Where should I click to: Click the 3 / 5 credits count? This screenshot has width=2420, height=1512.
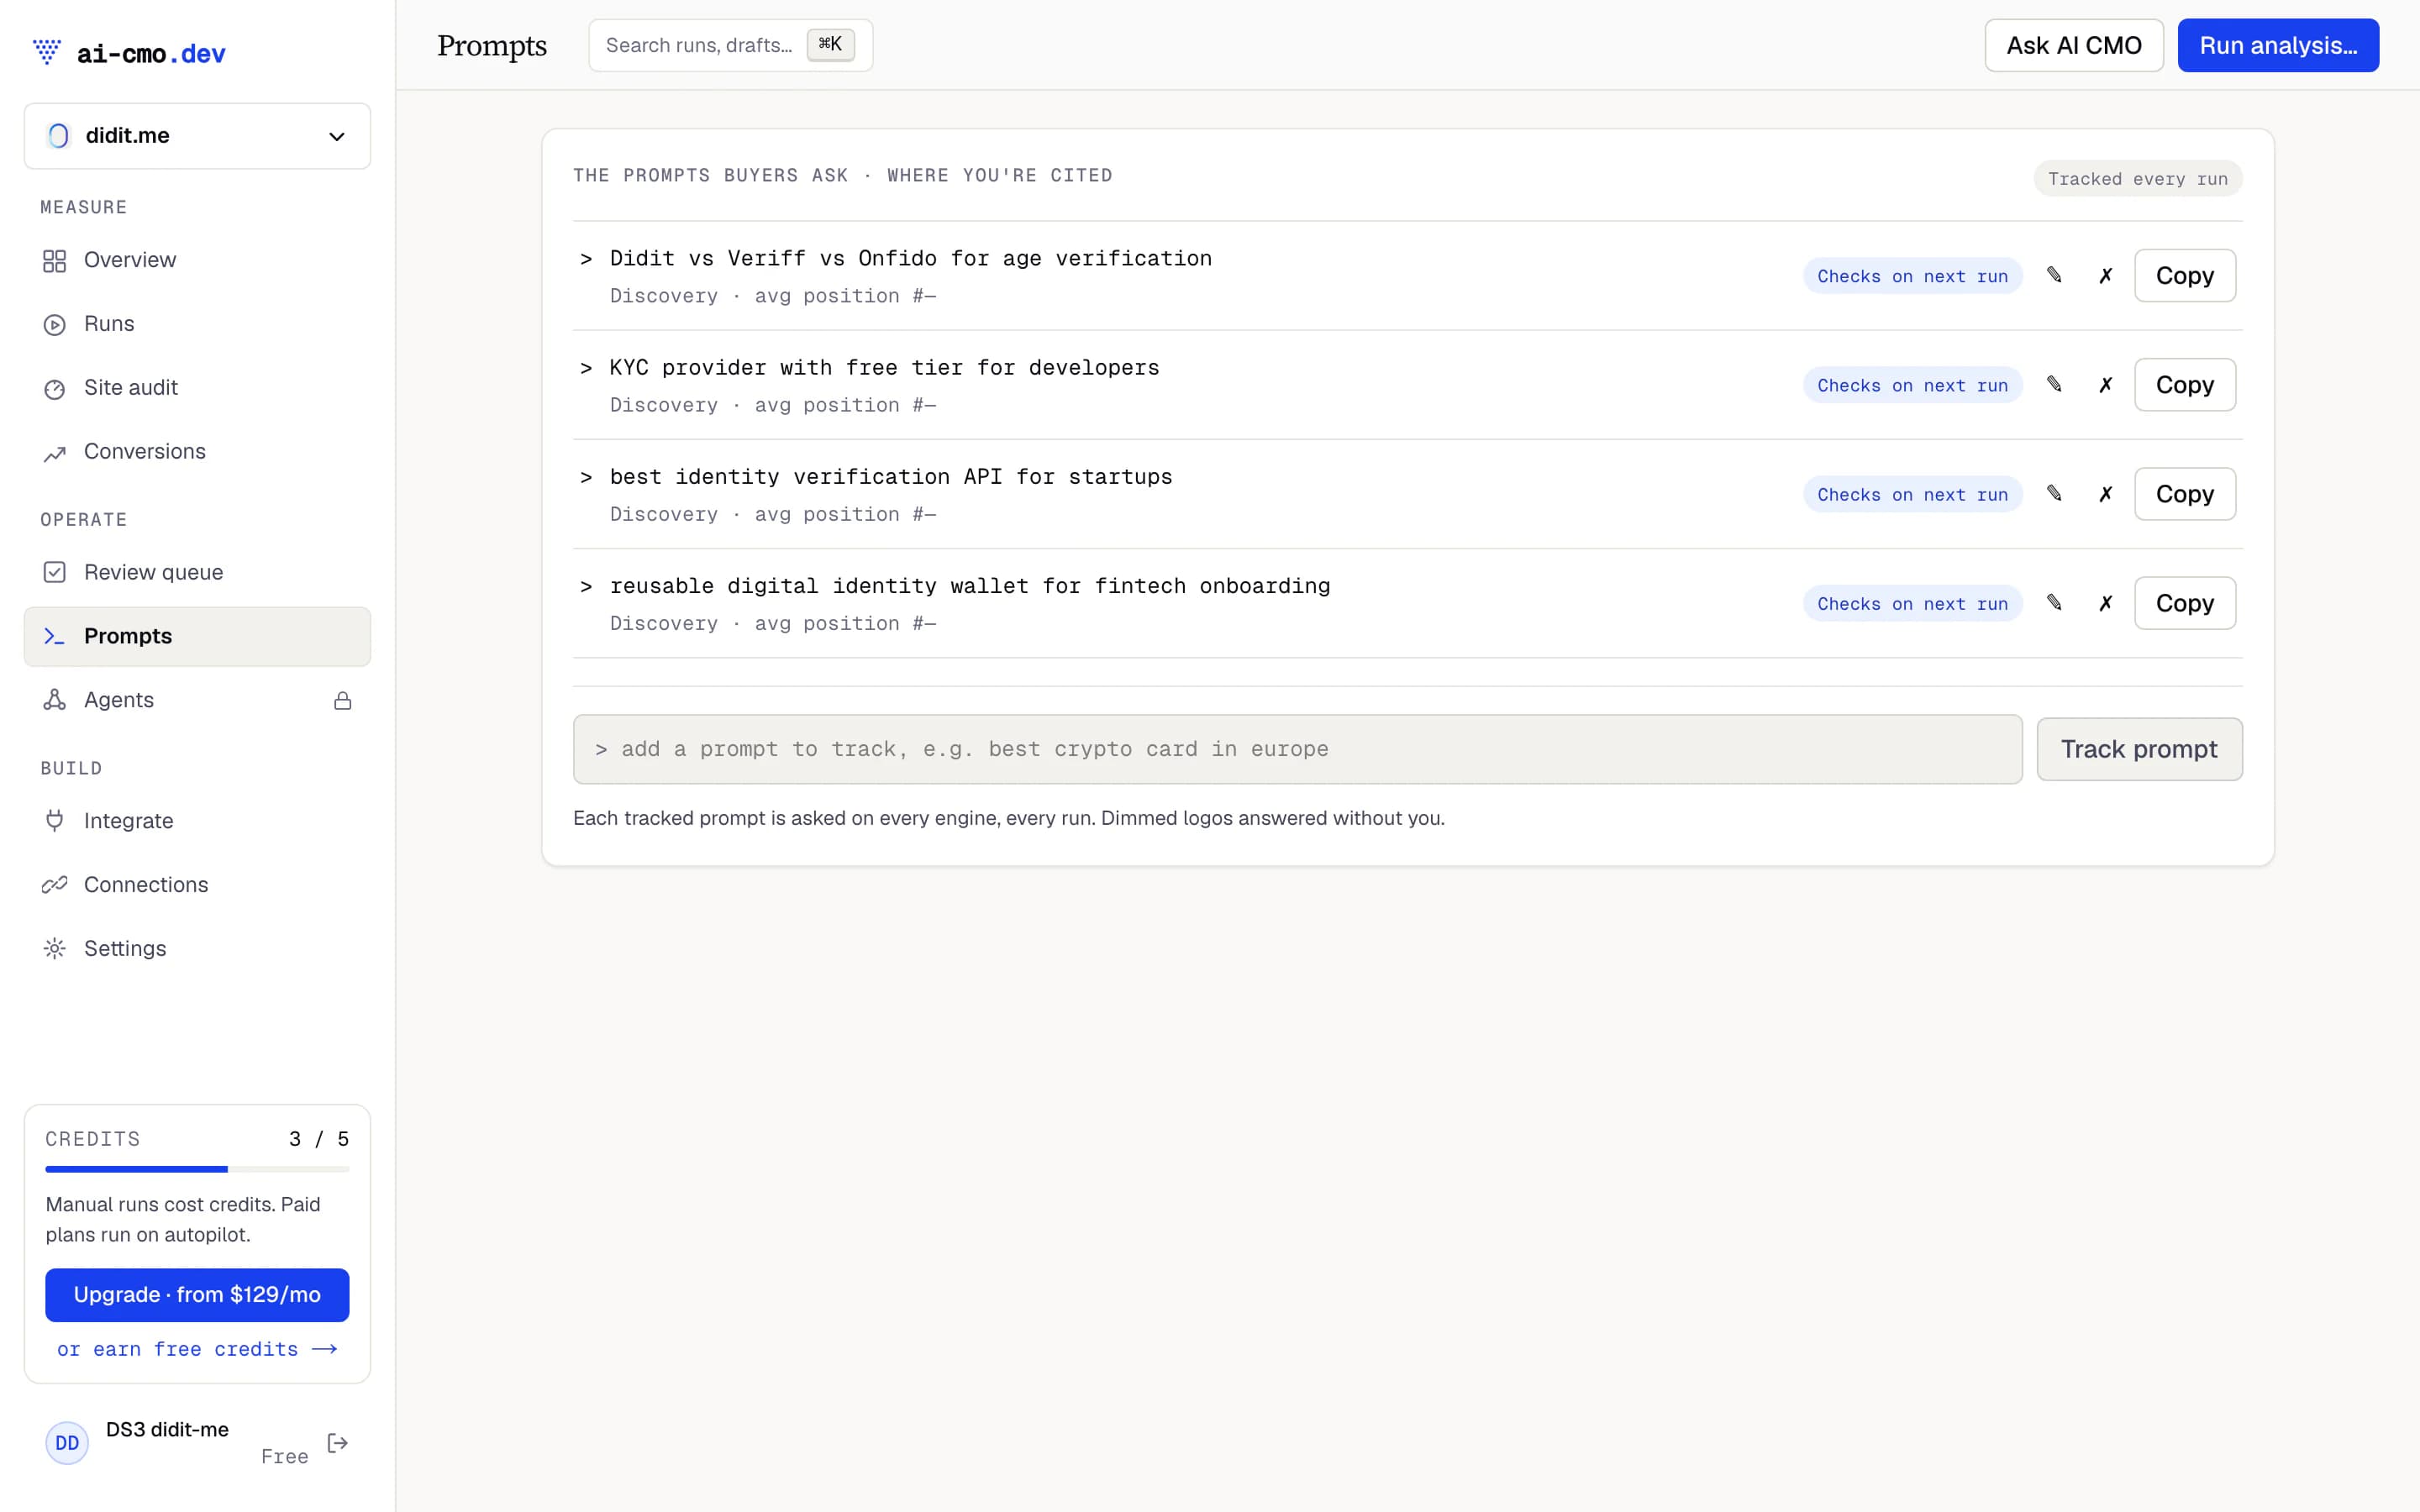(x=319, y=1139)
